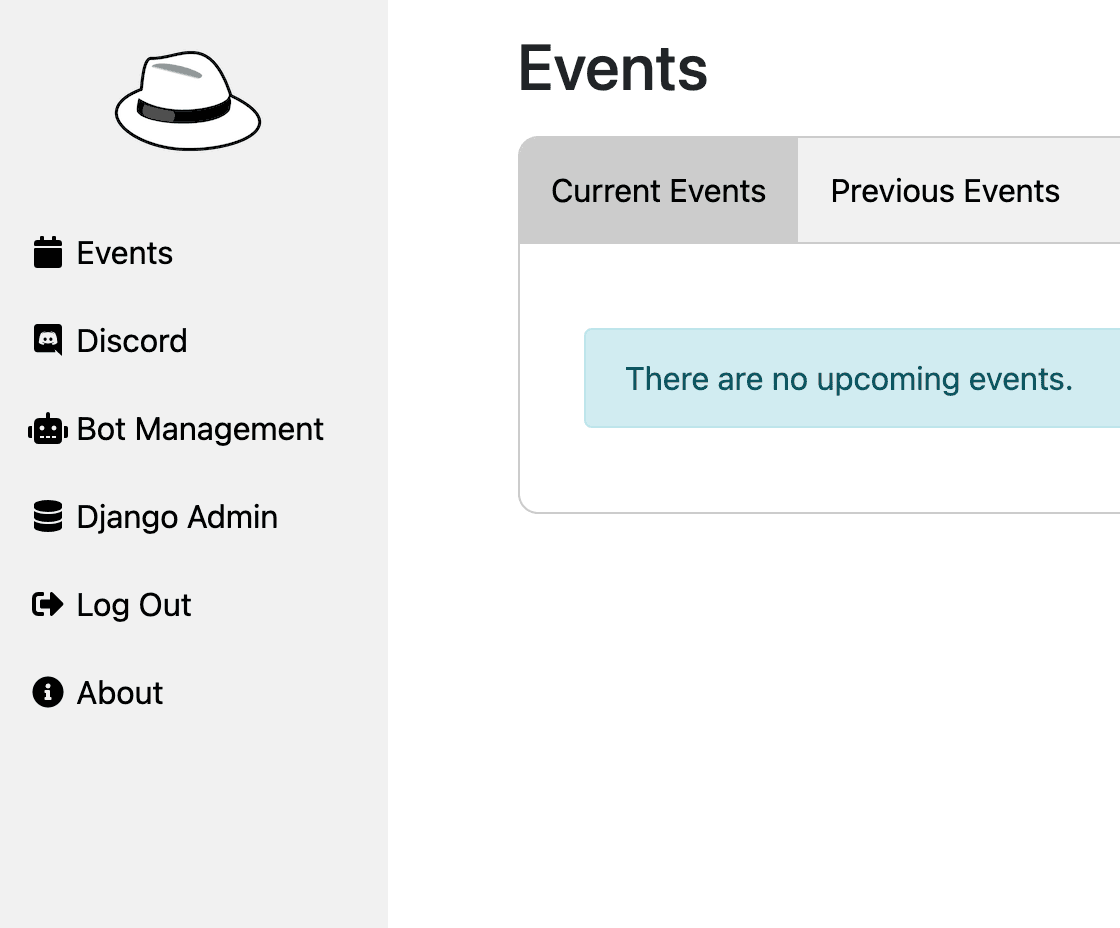Go to the Bot Management page
This screenshot has width=1120, height=928.
[200, 429]
